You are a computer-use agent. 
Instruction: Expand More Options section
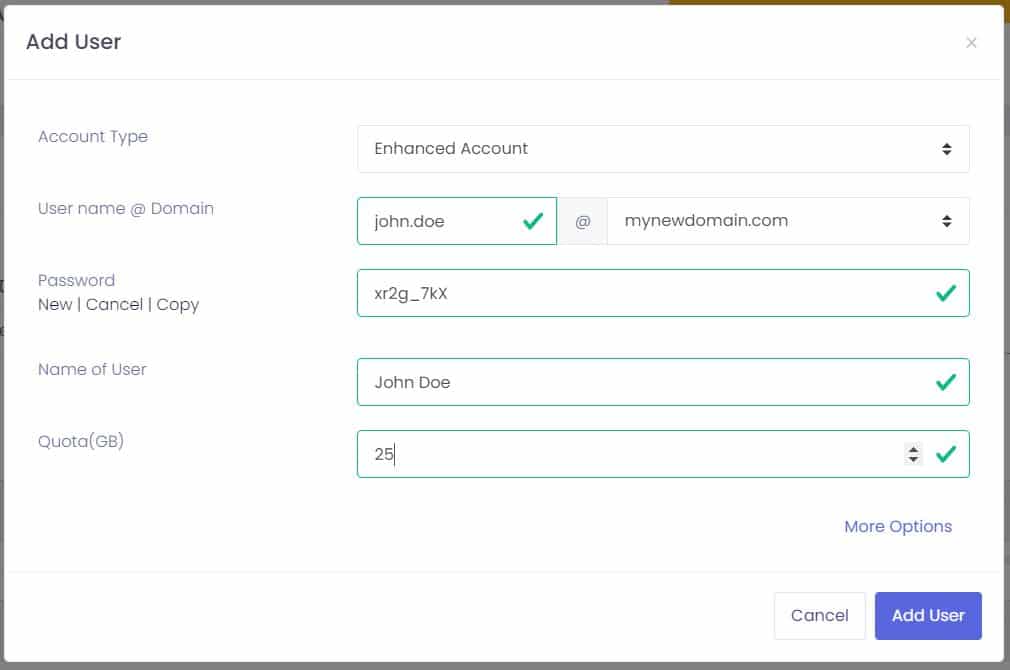pyautogui.click(x=897, y=526)
